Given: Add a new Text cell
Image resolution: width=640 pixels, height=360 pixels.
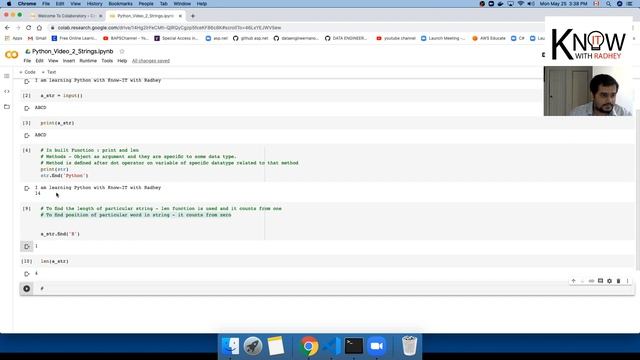Looking at the screenshot, I should [x=49, y=72].
